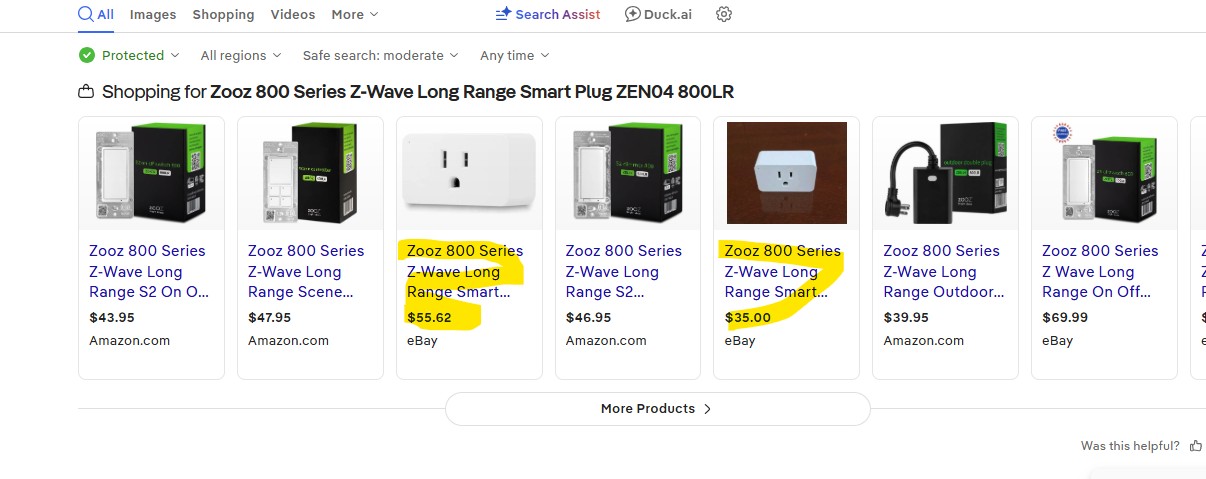Expand the Protected dropdown
This screenshot has width=1206, height=479.
(175, 55)
